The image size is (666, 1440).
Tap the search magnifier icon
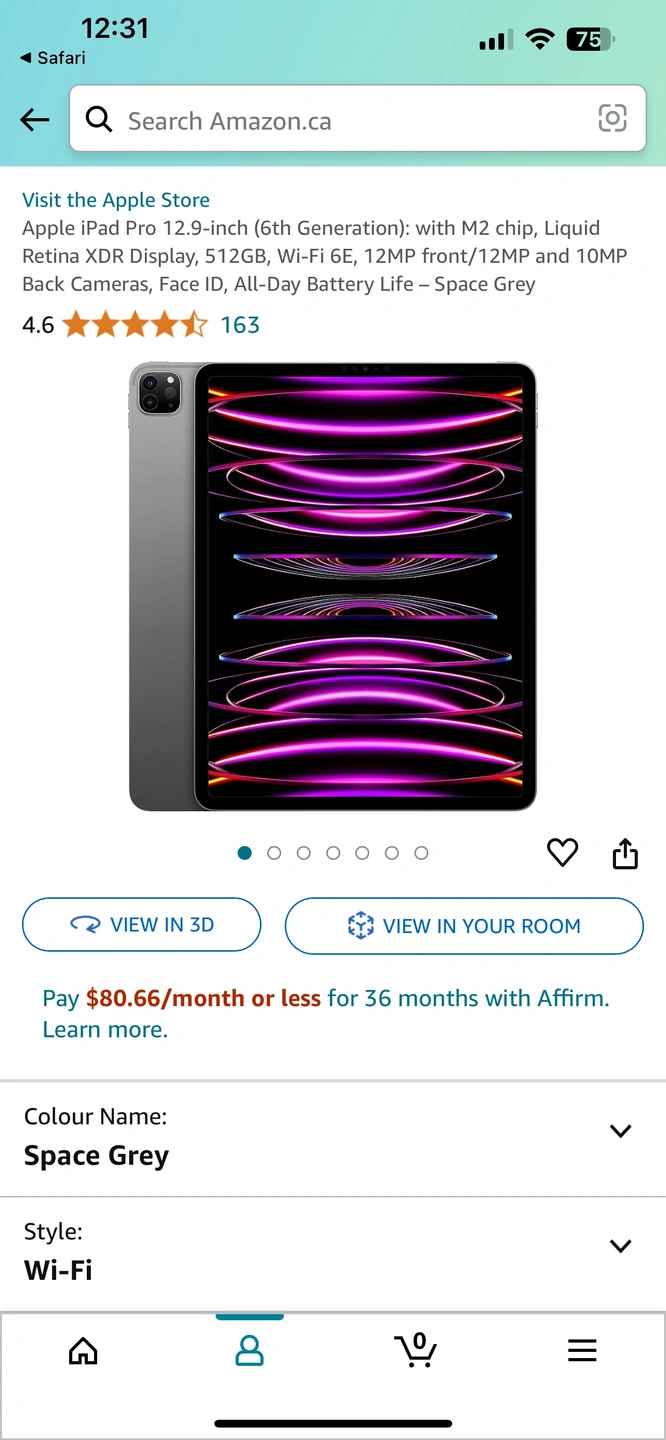tap(99, 120)
